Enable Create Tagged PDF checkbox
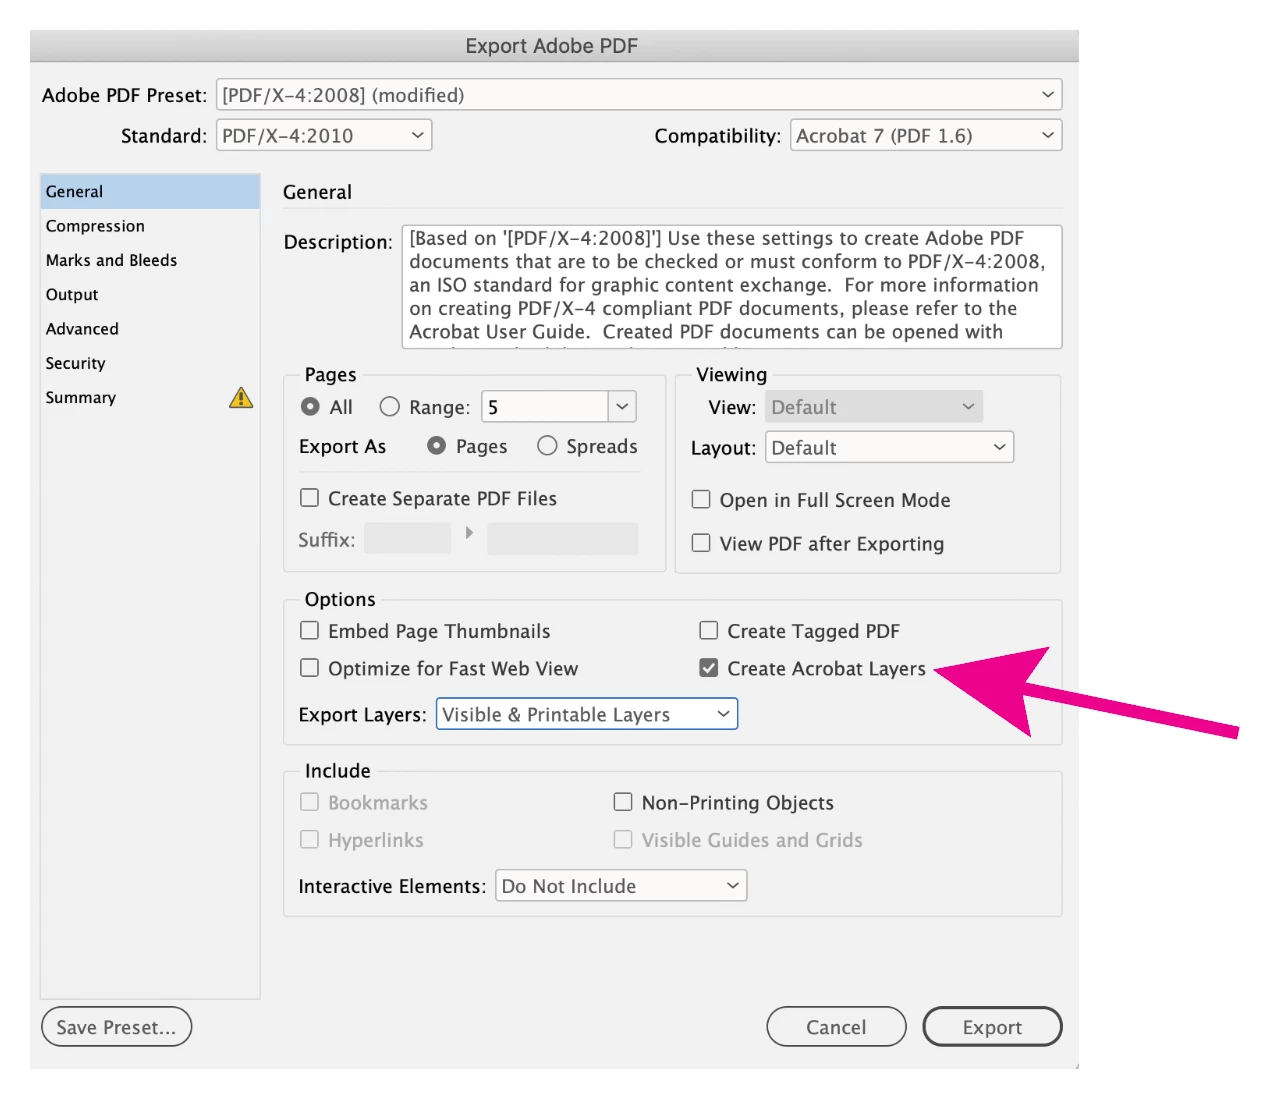Image resolution: width=1284 pixels, height=1100 pixels. 708,631
